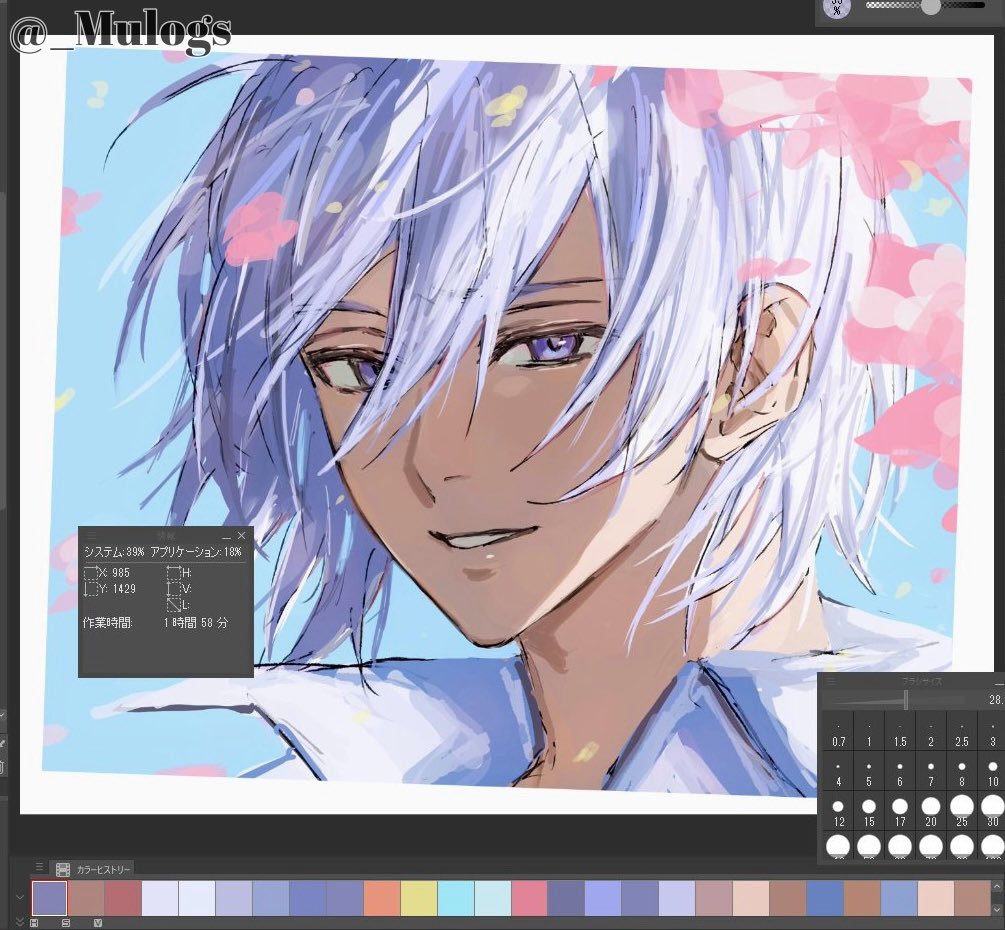
Task: Select the 2 brush size preset
Action: (x=931, y=731)
